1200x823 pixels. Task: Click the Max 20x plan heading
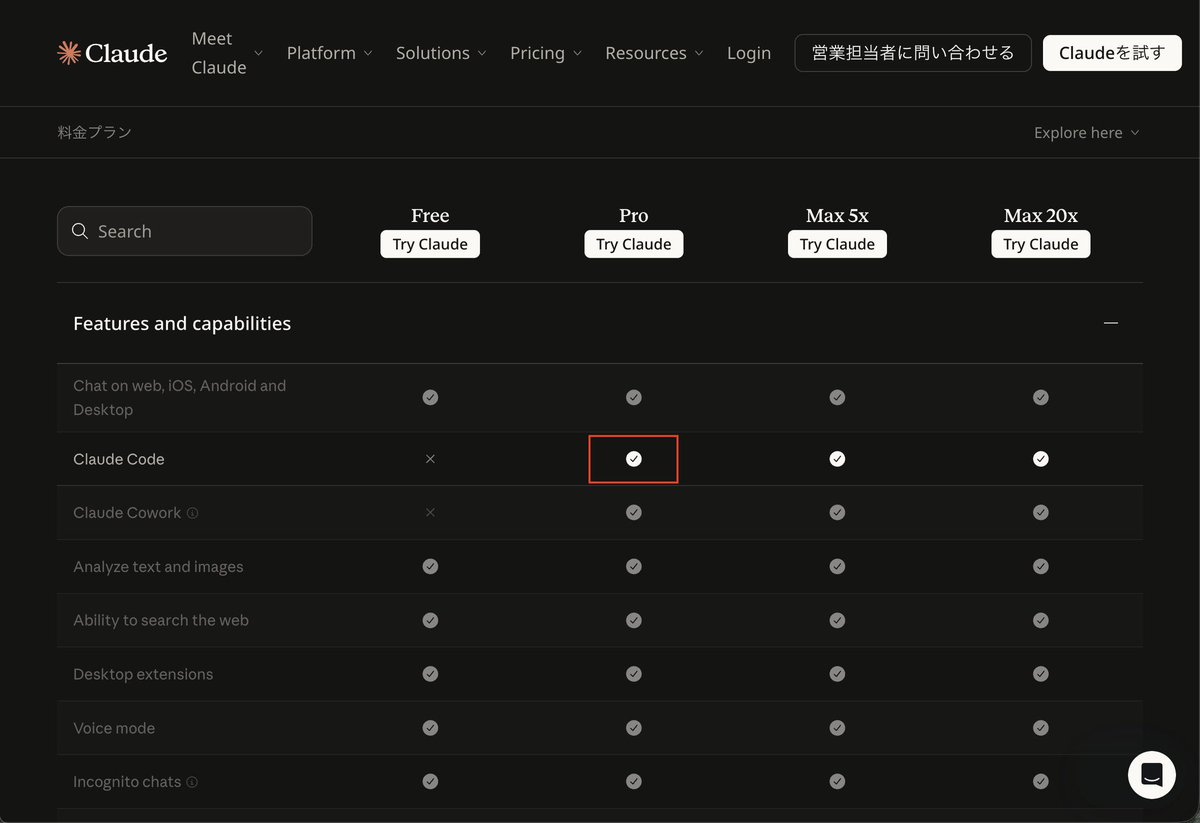coord(1041,215)
